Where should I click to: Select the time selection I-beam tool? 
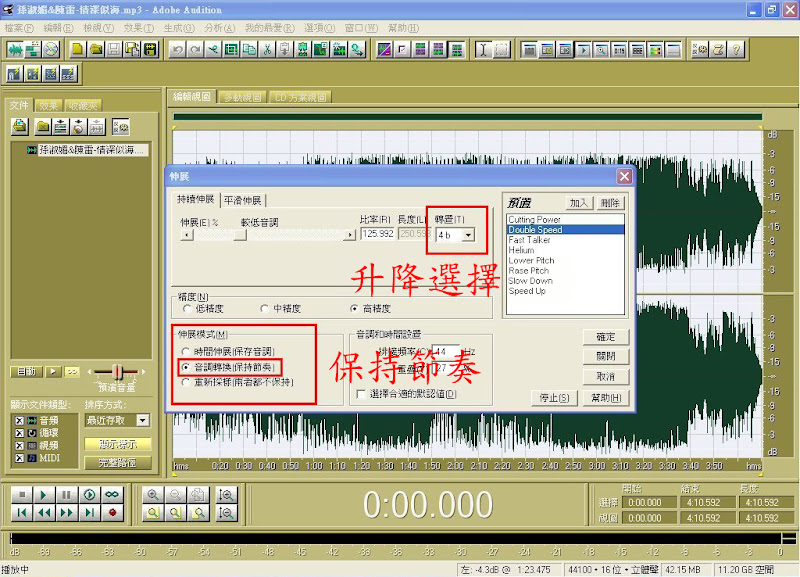click(483, 49)
